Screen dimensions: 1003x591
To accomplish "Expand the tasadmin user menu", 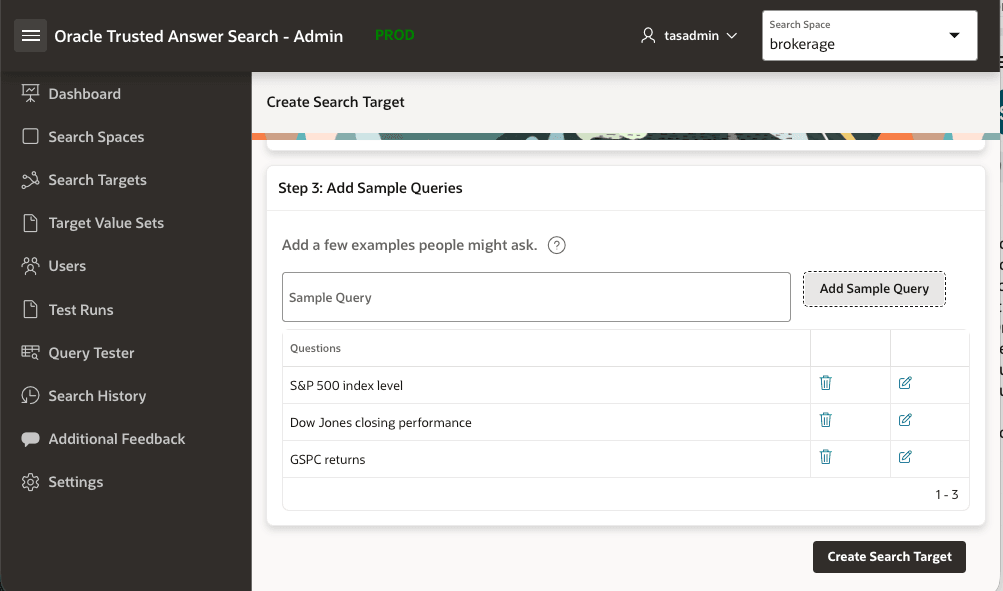I will coord(690,35).
